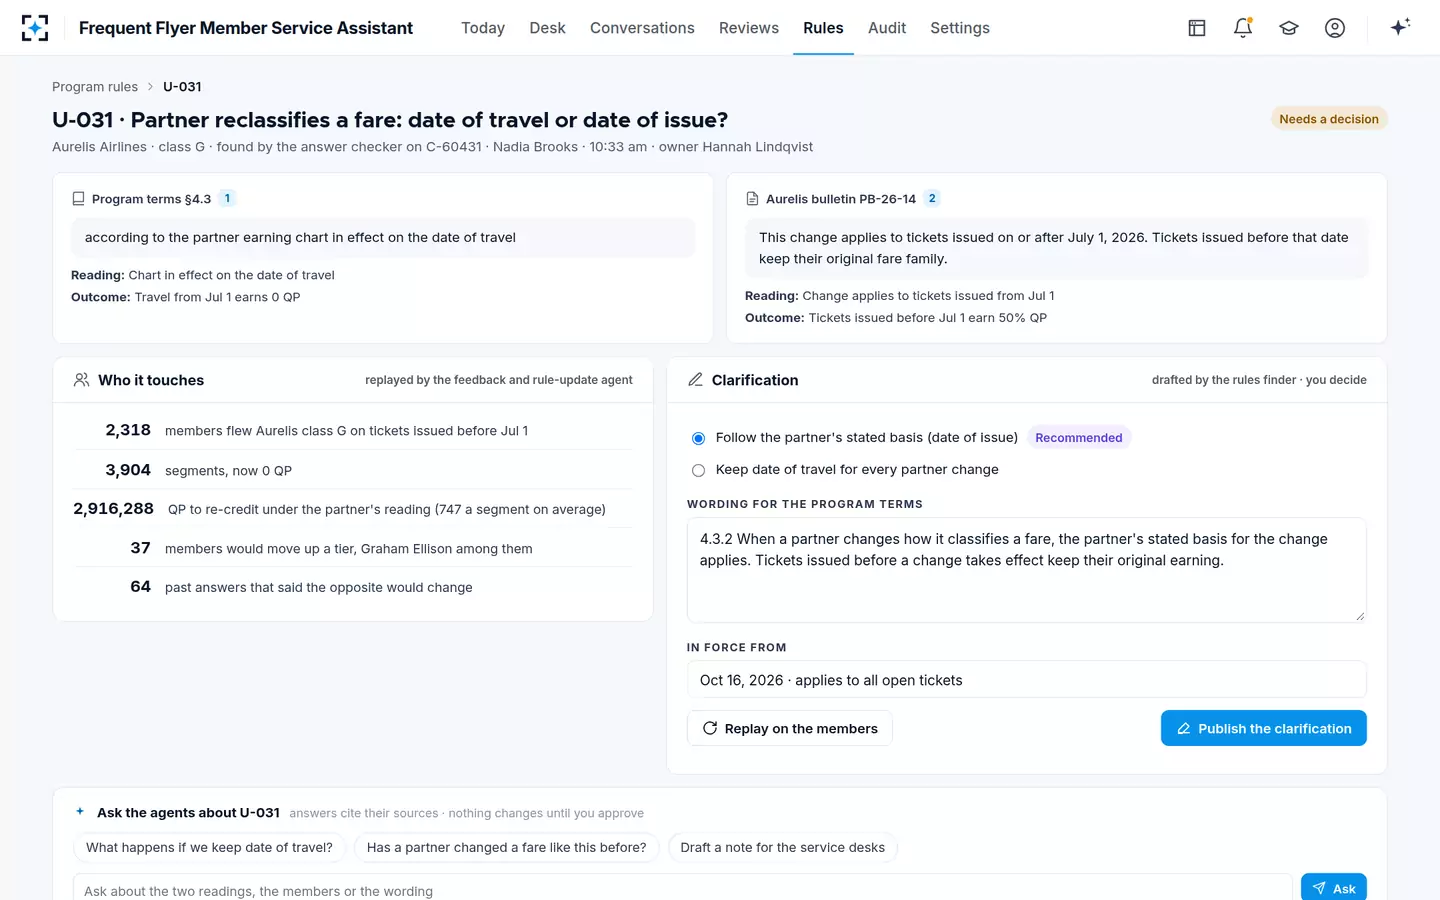Open the layout panel icon
The image size is (1440, 900).
click(x=1197, y=28)
